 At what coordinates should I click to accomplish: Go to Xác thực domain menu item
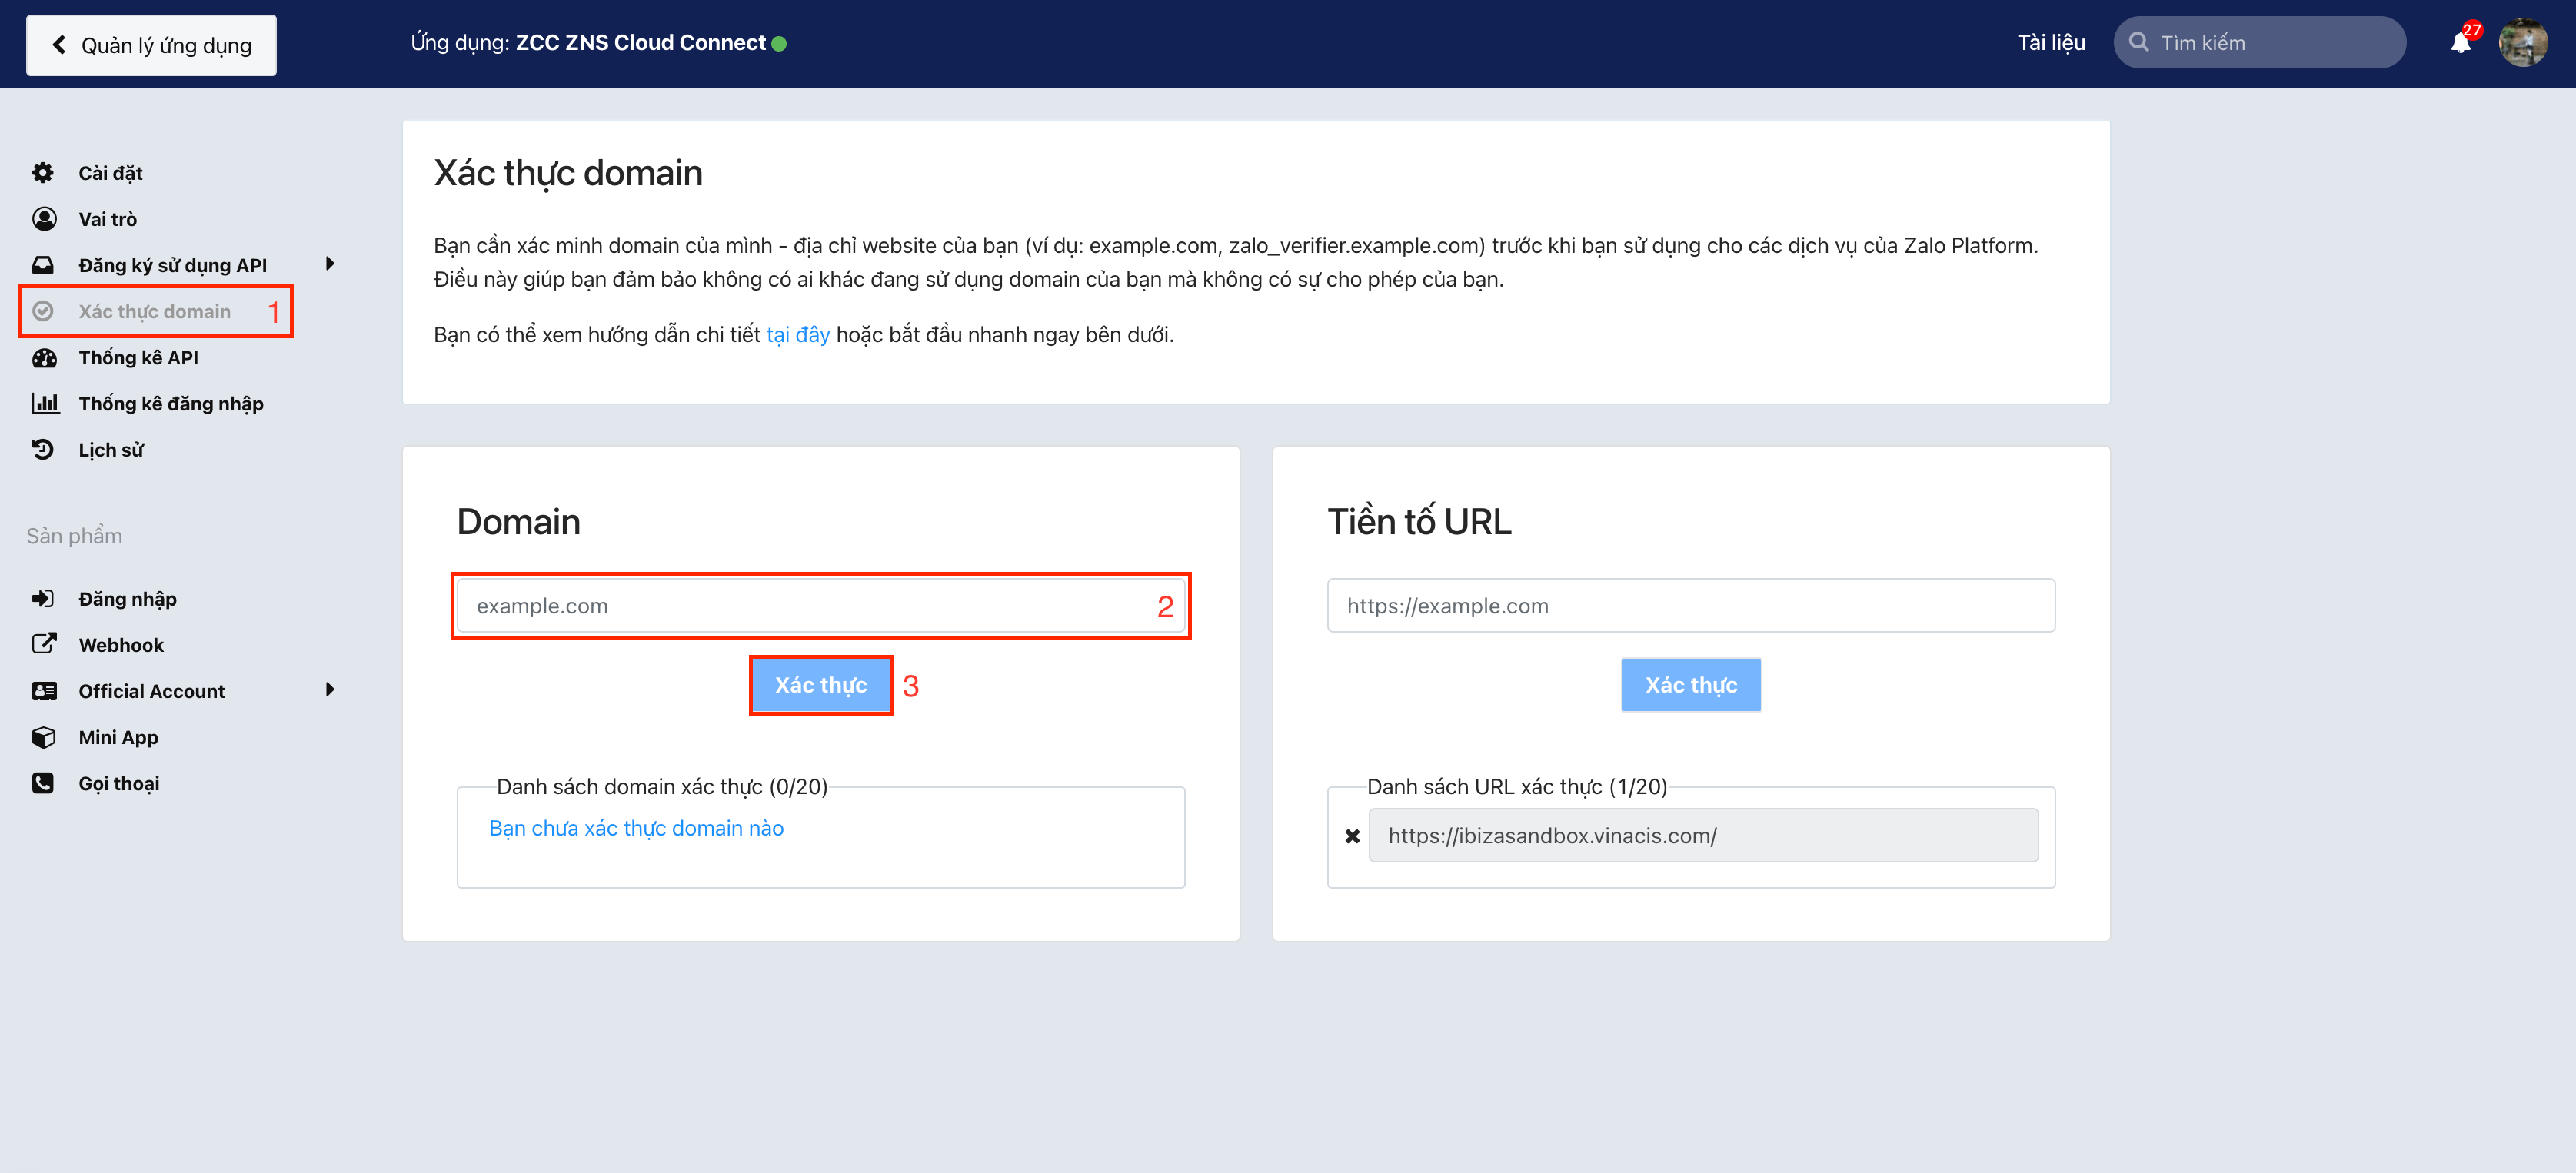154,312
